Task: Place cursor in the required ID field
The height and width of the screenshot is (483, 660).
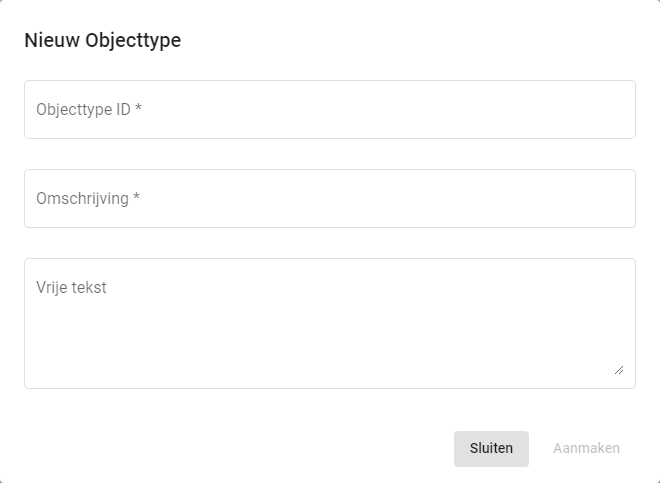Action: (x=330, y=109)
